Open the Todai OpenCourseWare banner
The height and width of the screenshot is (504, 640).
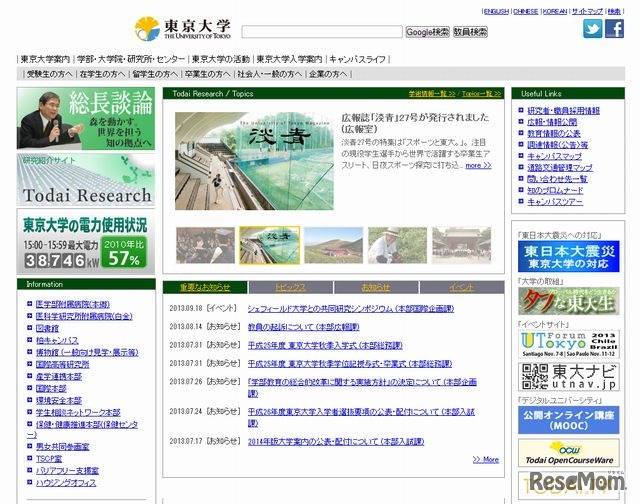click(569, 453)
